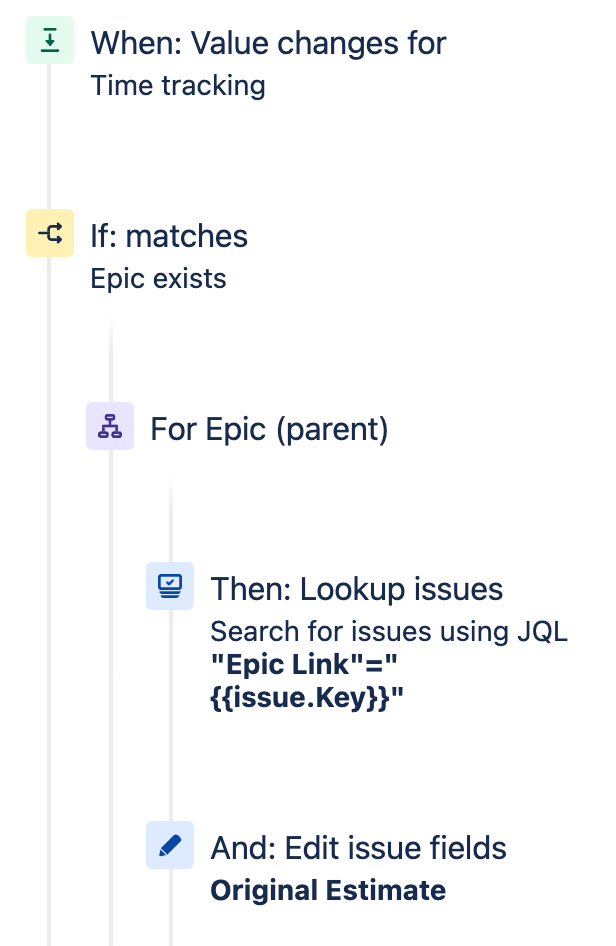
Task: Select the yellow If condition icon
Action: coord(49,233)
